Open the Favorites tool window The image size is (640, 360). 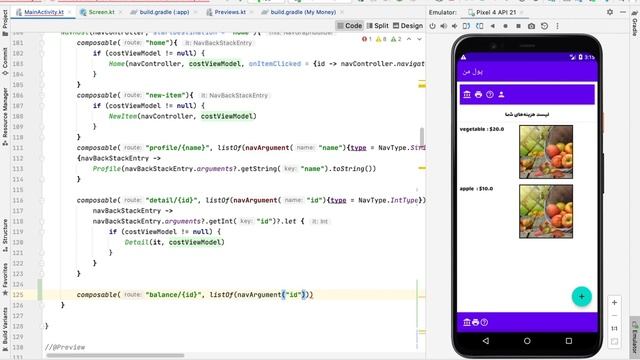(x=5, y=279)
